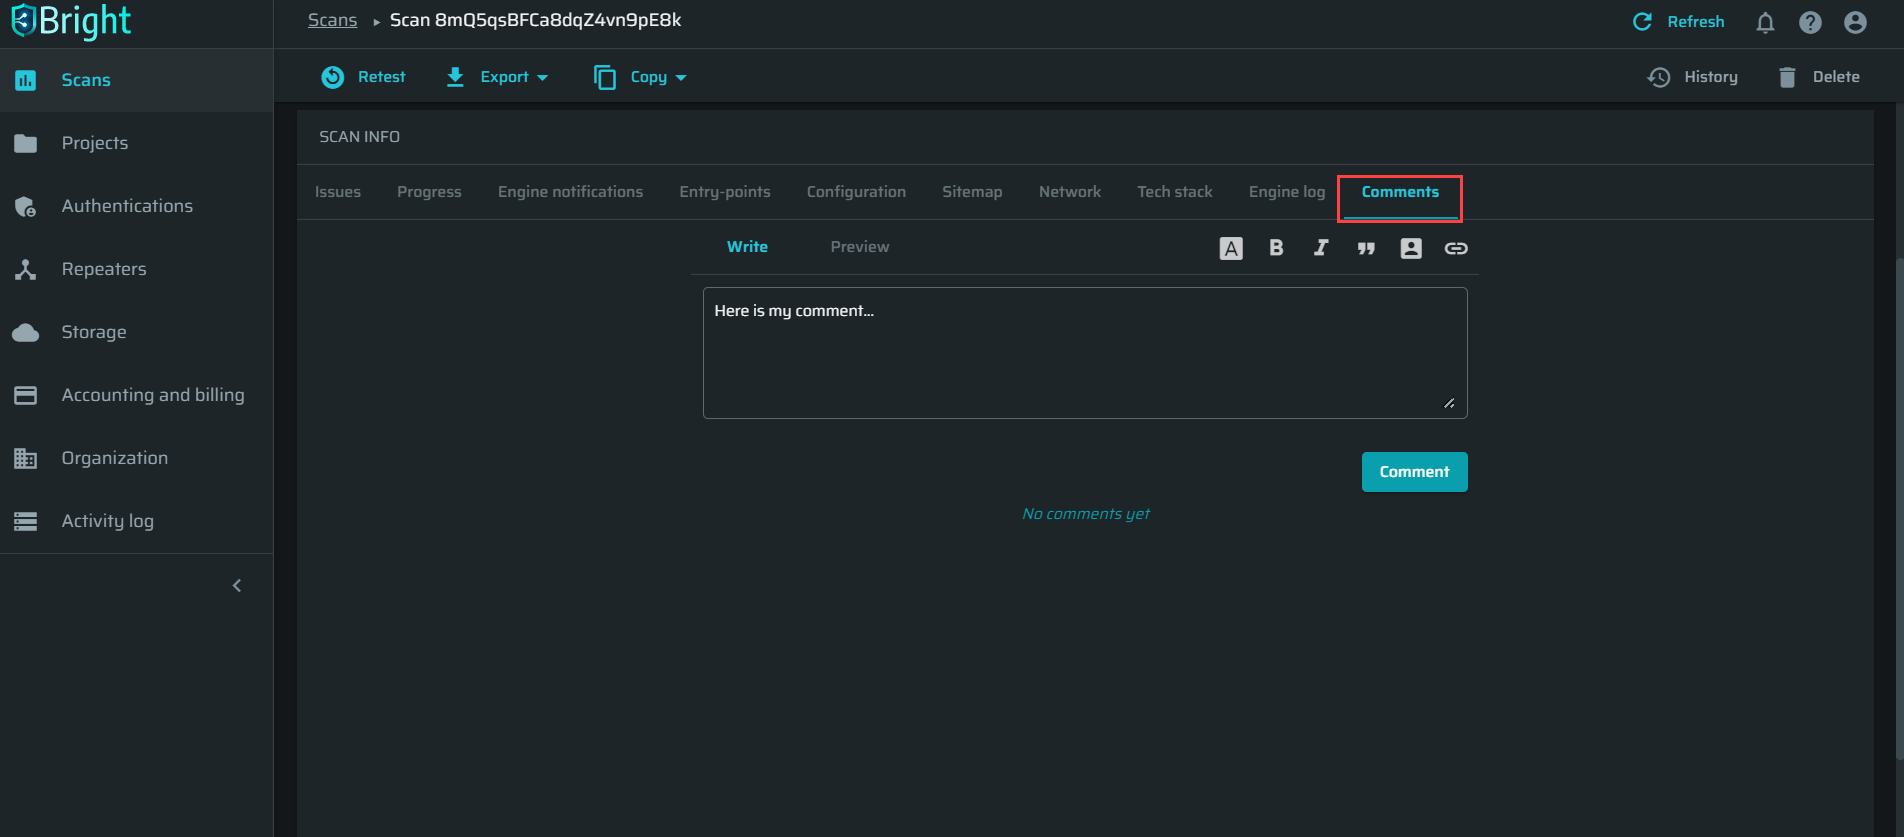Click the page vertical scrollbar
Viewport: 1904px width, 837px height.
(x=1899, y=510)
